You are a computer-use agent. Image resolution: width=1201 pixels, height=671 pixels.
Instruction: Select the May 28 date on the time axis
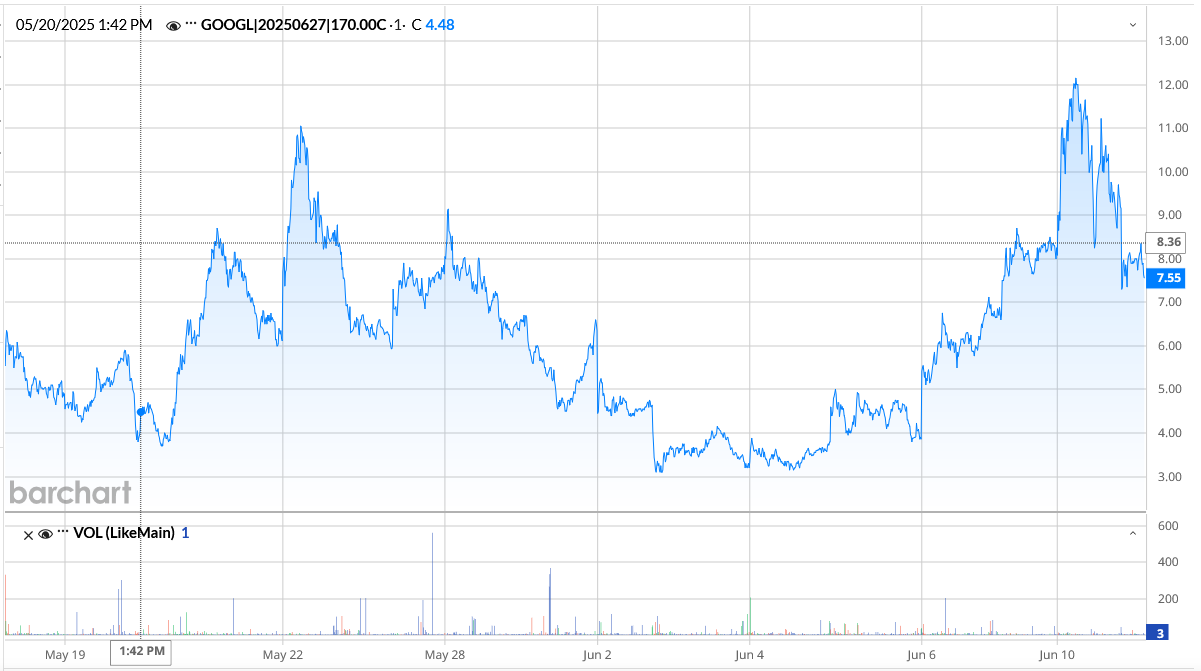point(444,654)
